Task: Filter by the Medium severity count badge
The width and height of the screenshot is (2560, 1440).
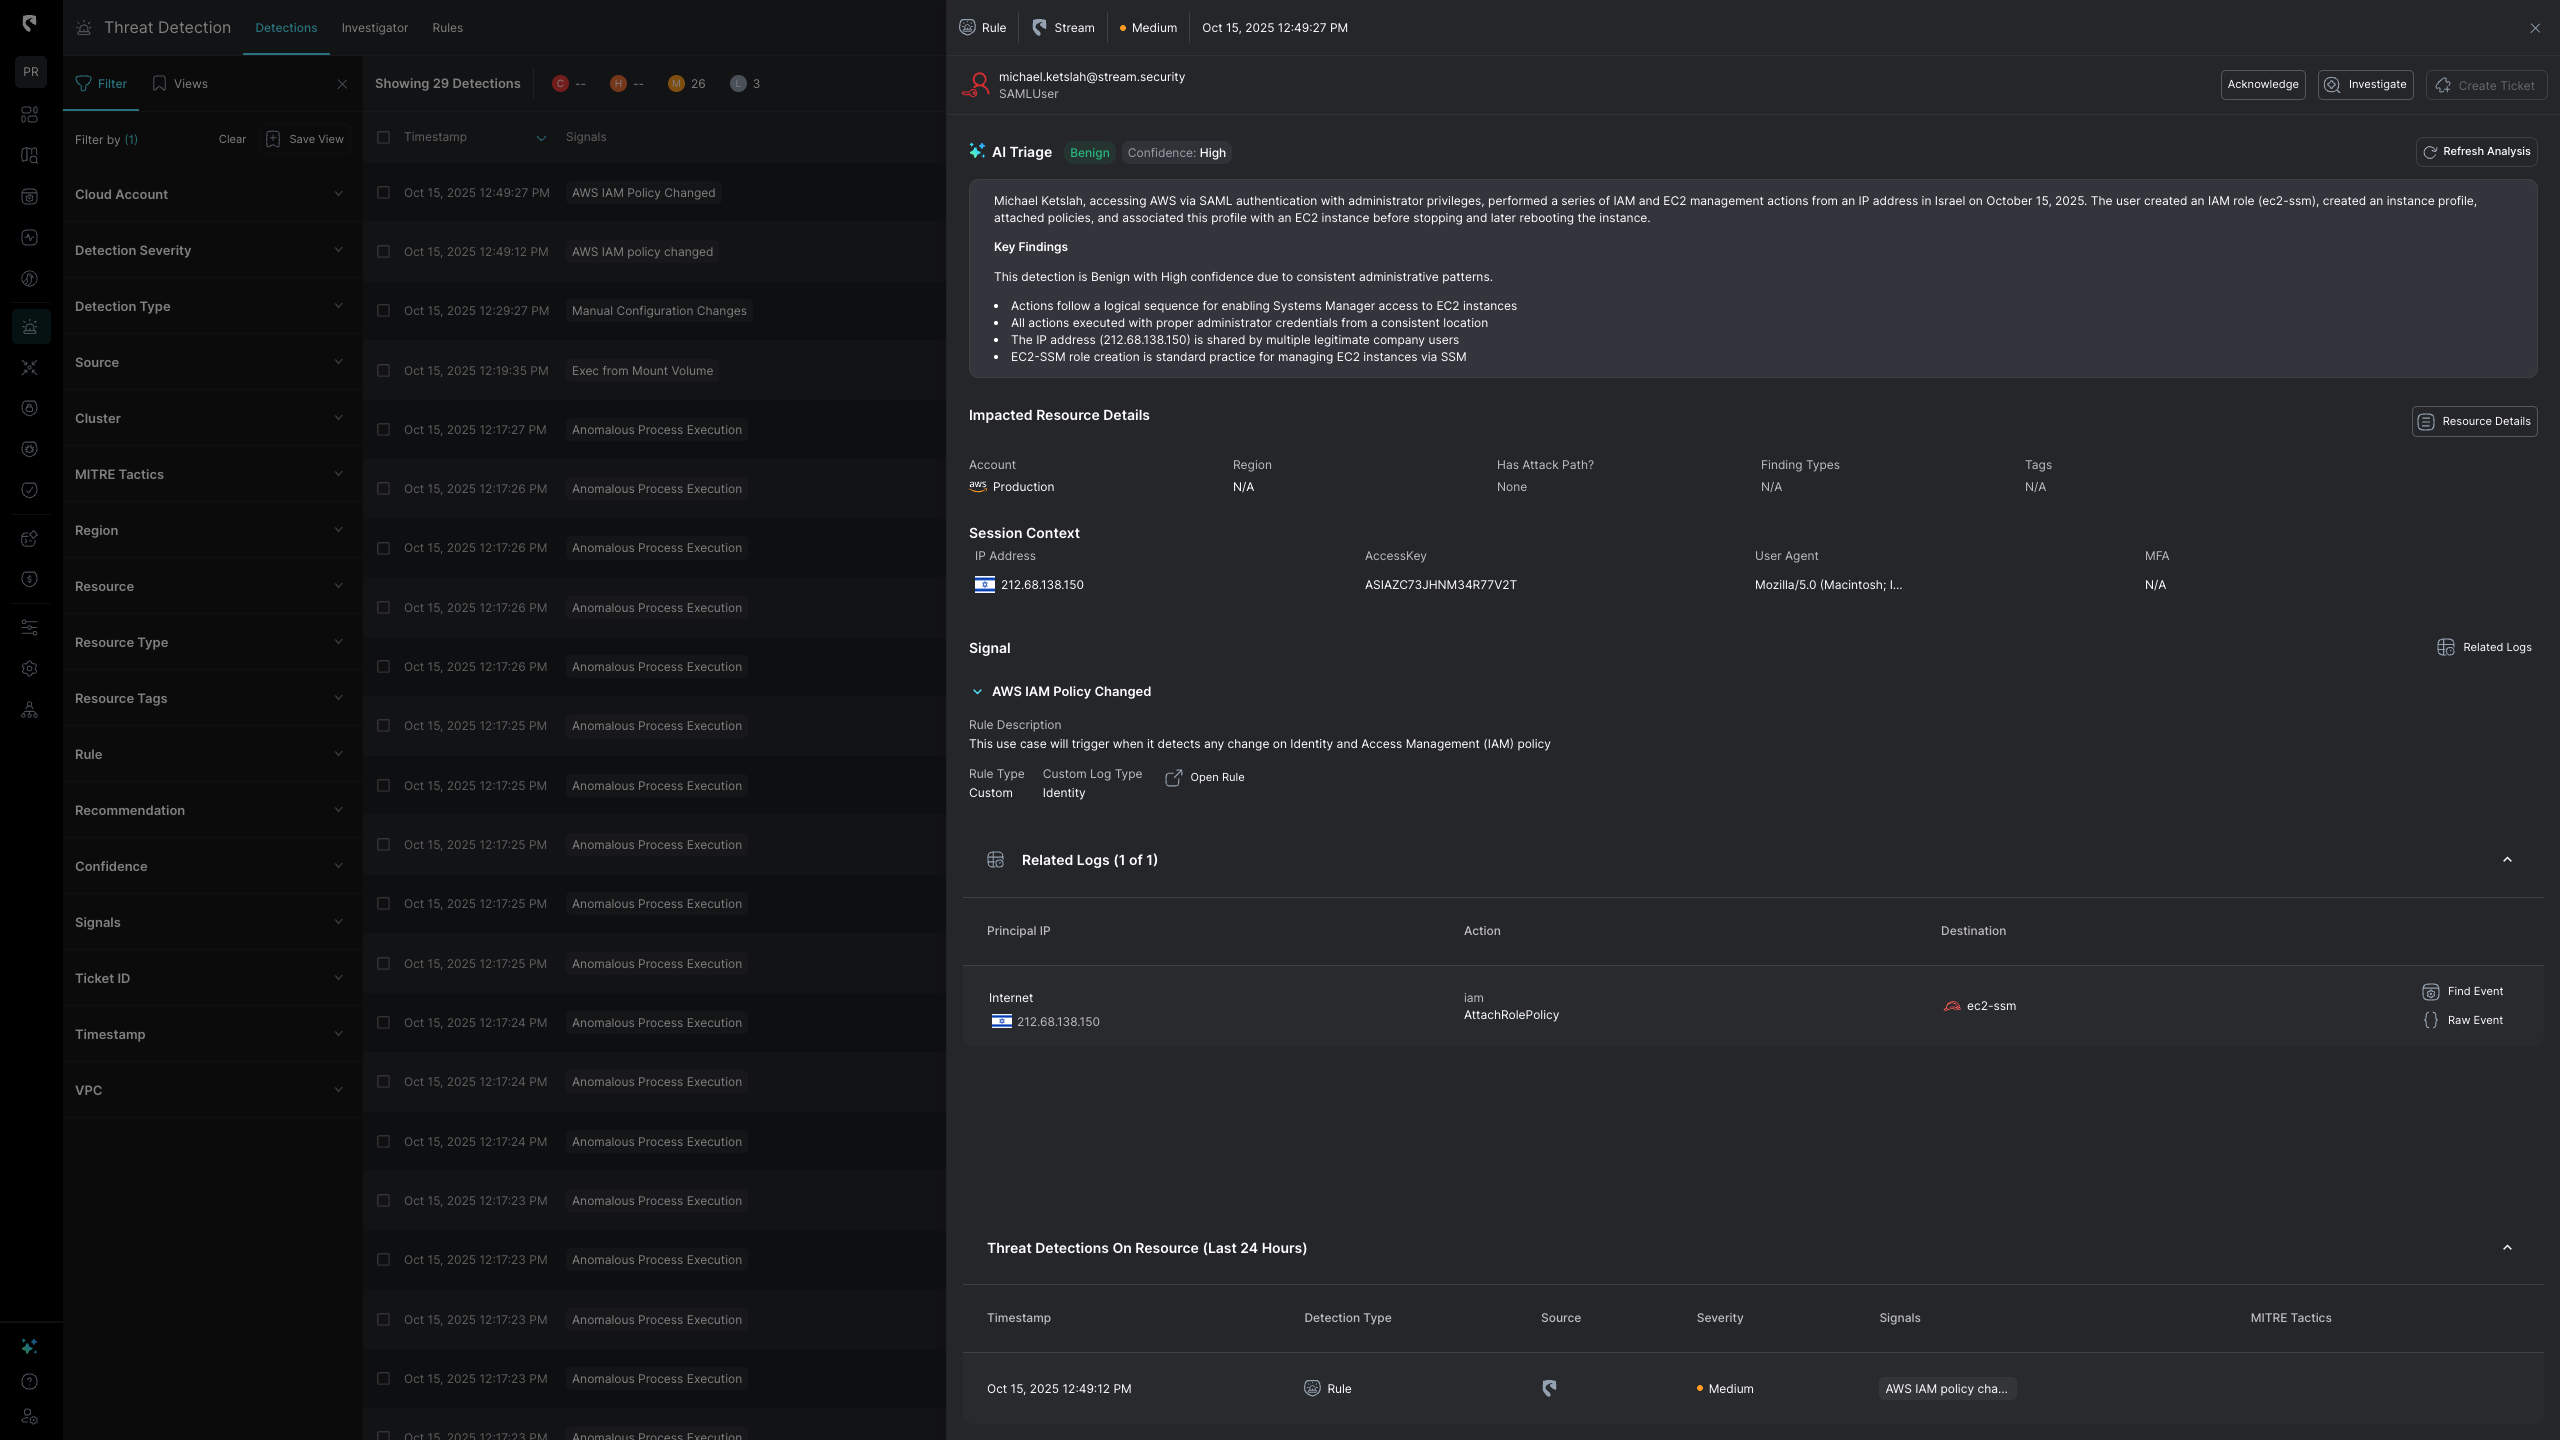Action: (x=677, y=84)
